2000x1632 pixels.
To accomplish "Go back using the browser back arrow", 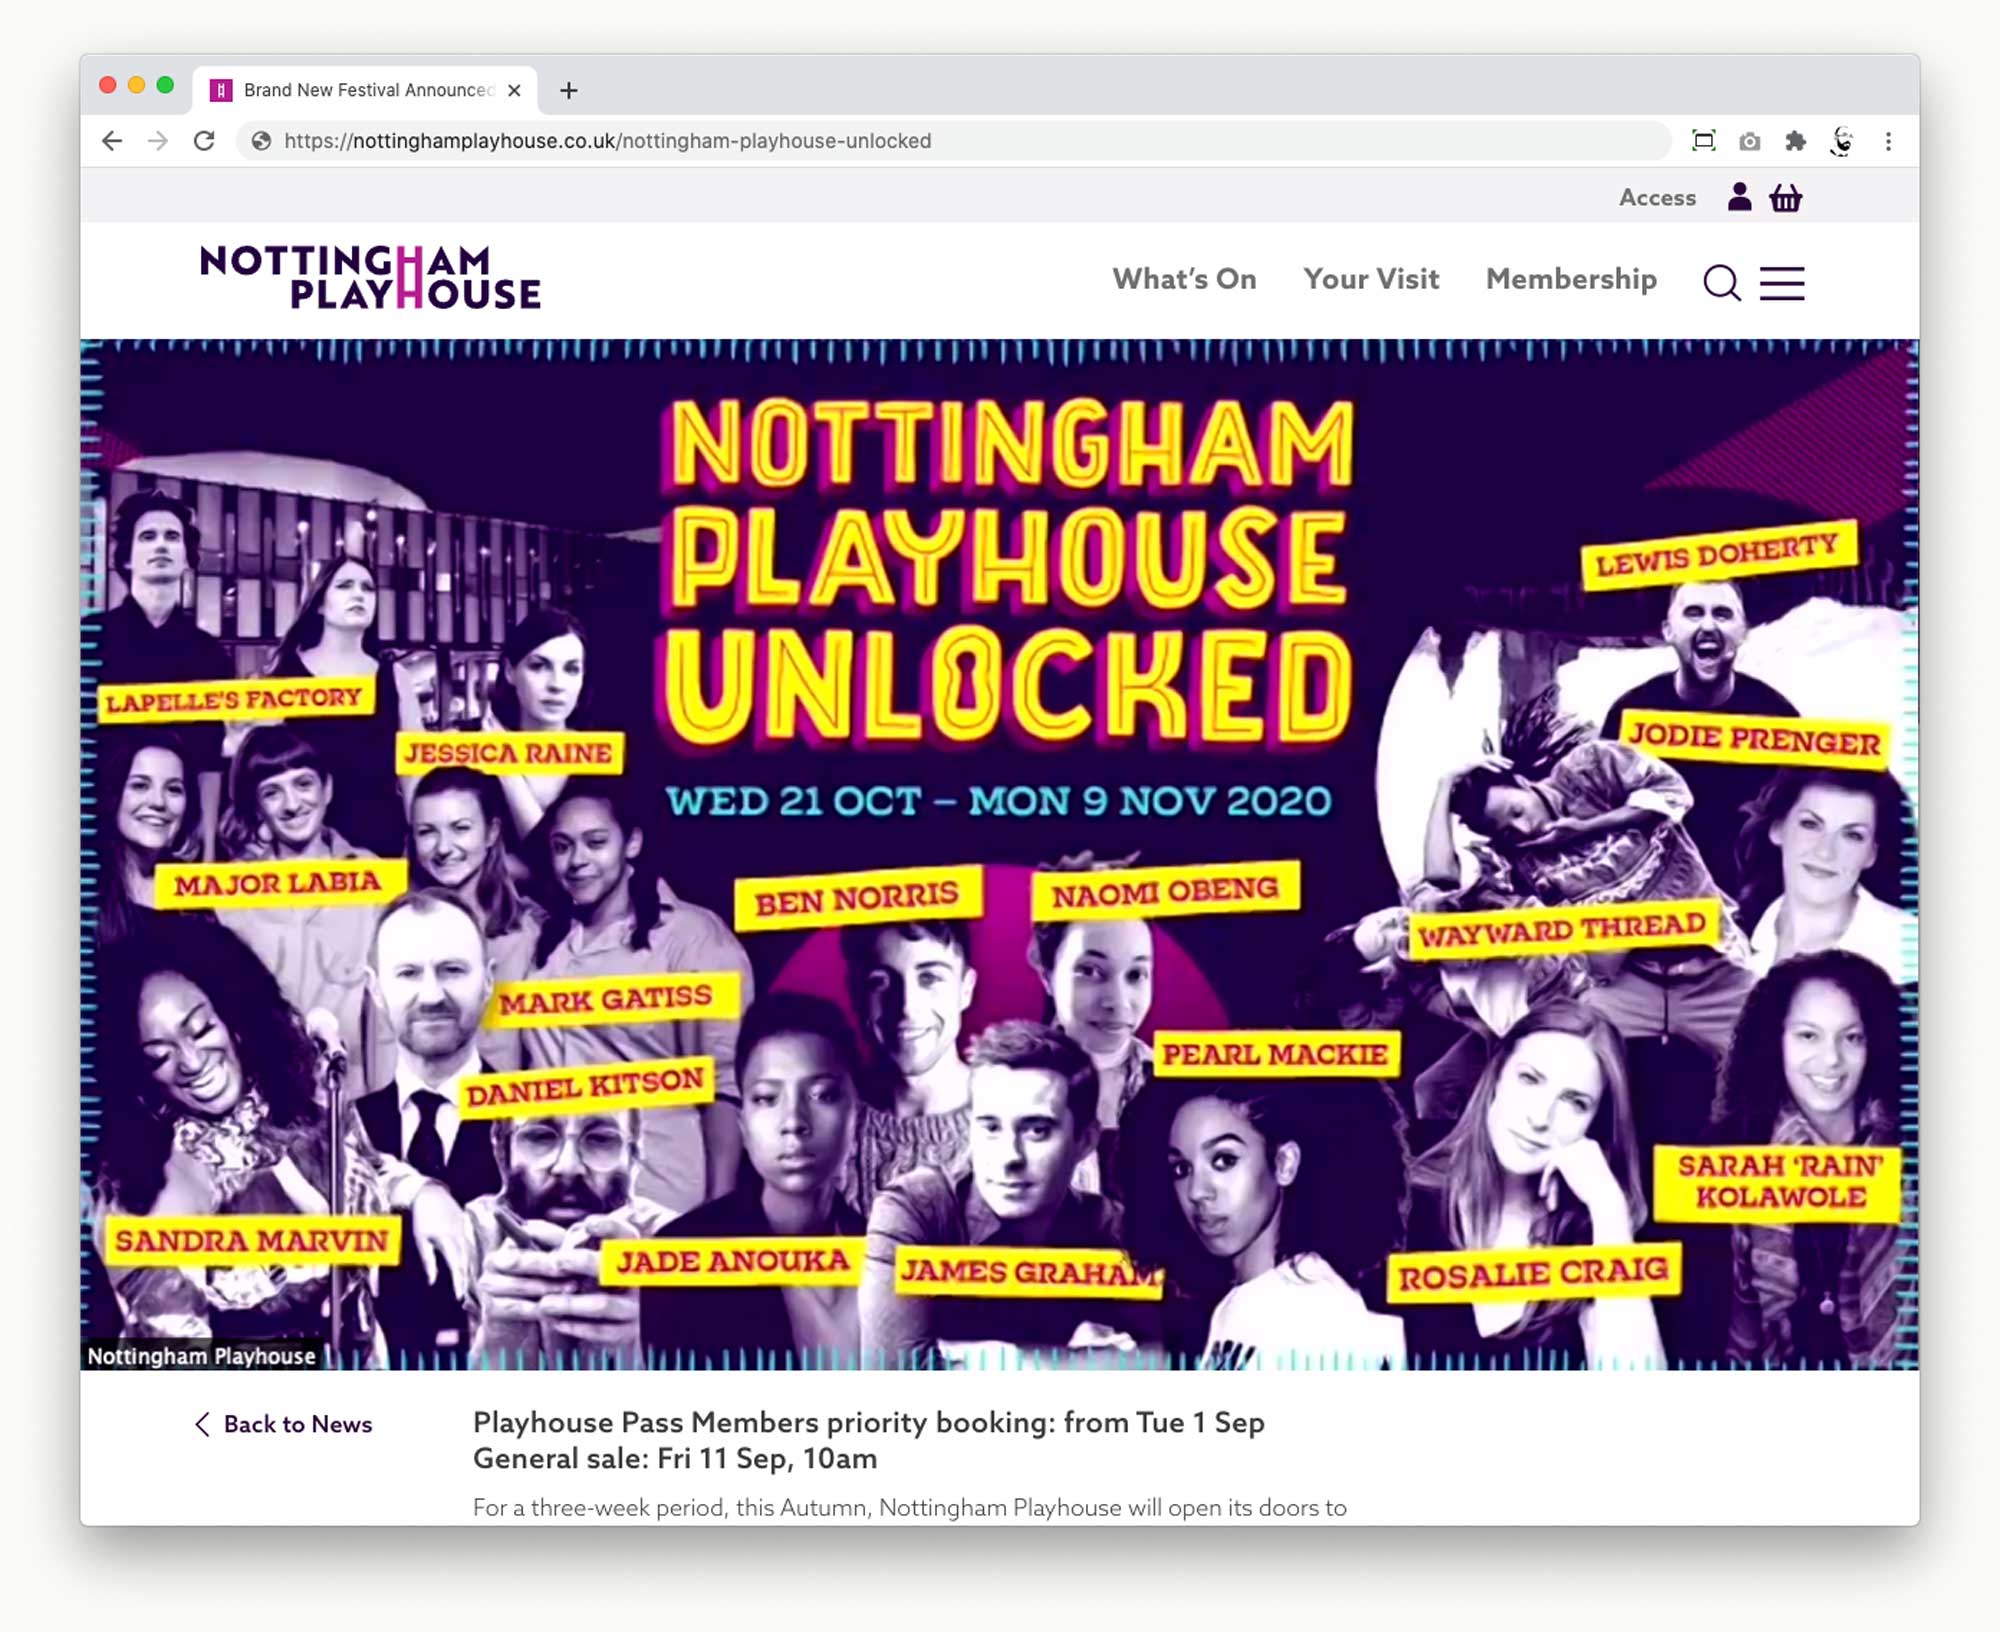I will [112, 141].
